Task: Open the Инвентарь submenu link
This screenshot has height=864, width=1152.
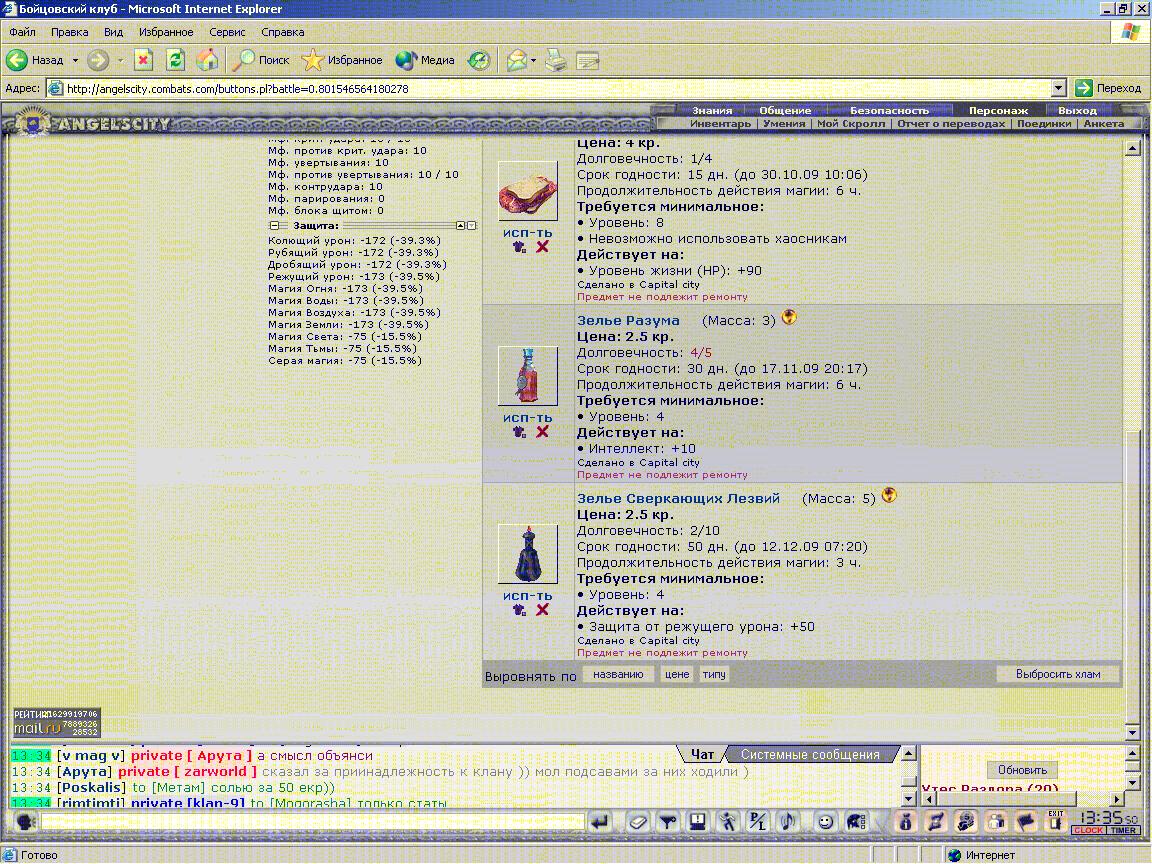Action: tap(720, 123)
